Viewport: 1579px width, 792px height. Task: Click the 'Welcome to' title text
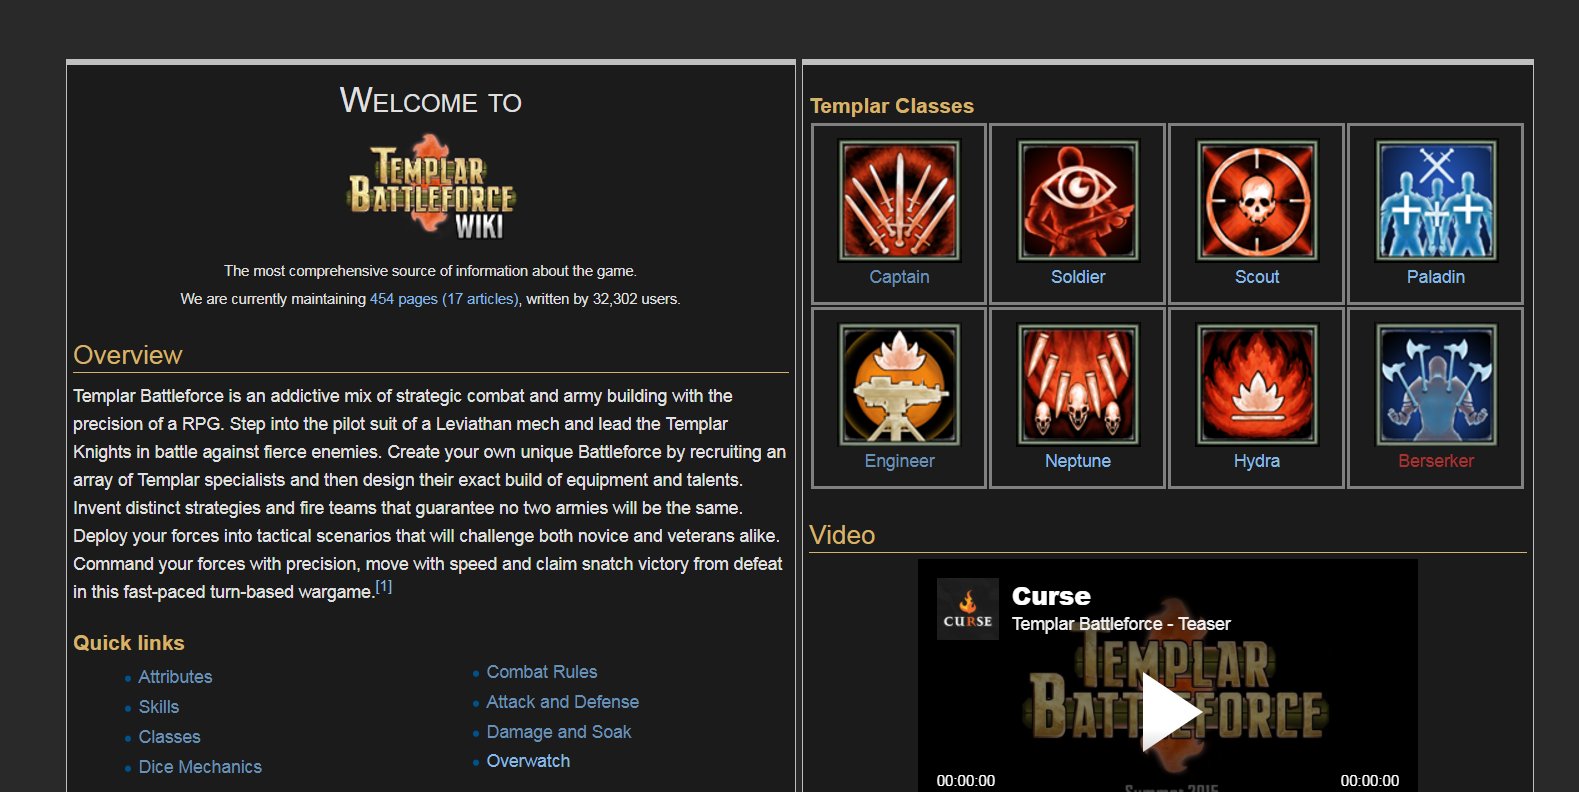coord(431,101)
